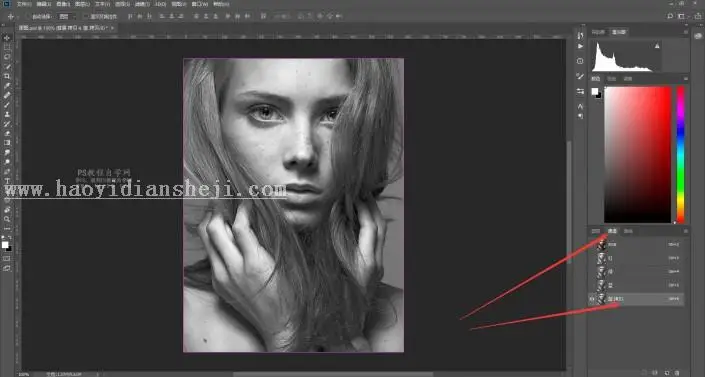Select the Crop tool
705x377 pixels.
tap(7, 76)
